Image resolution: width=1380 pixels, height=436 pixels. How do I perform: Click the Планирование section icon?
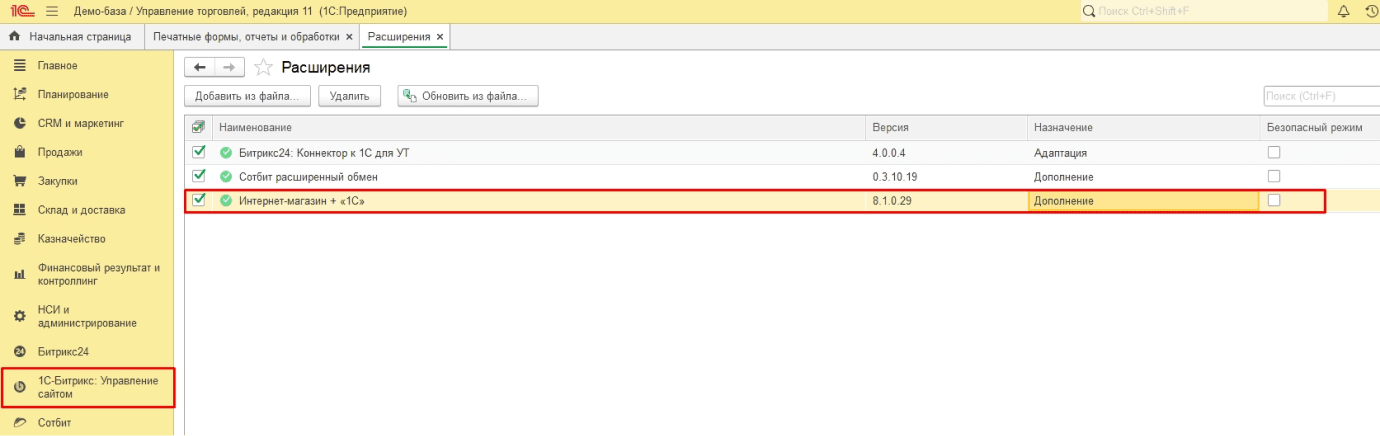point(18,94)
